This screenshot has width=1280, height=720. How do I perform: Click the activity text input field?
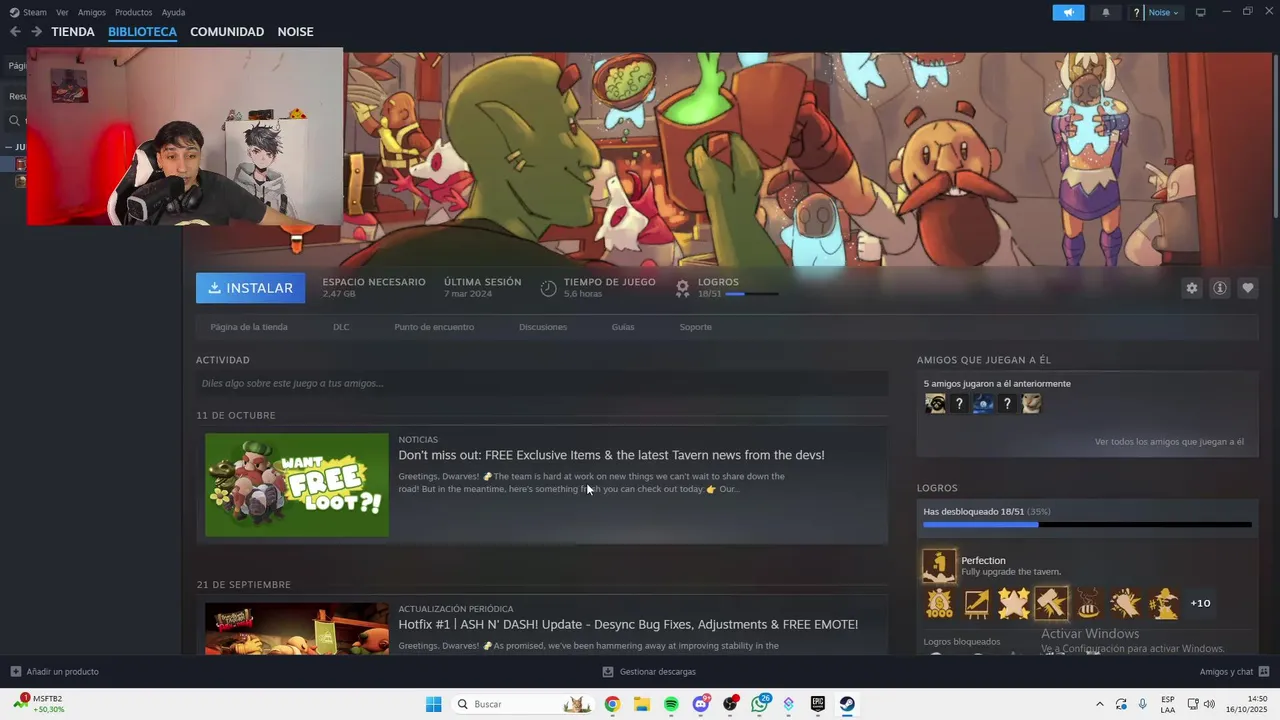(542, 383)
